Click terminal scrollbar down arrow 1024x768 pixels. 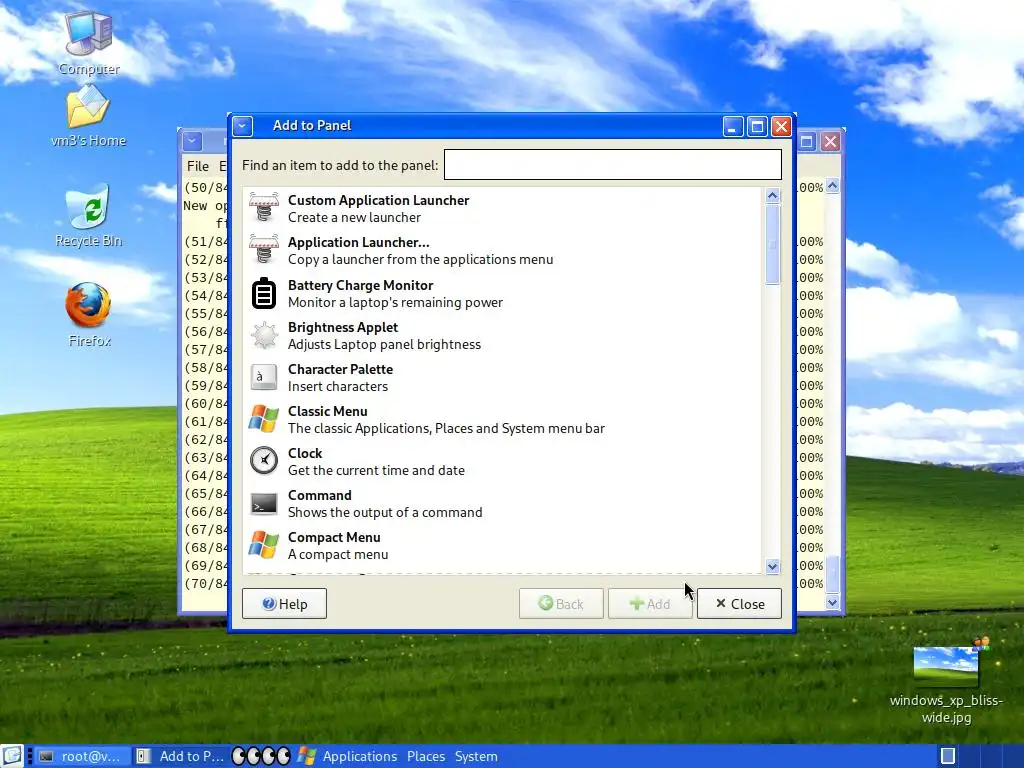pyautogui.click(x=832, y=602)
